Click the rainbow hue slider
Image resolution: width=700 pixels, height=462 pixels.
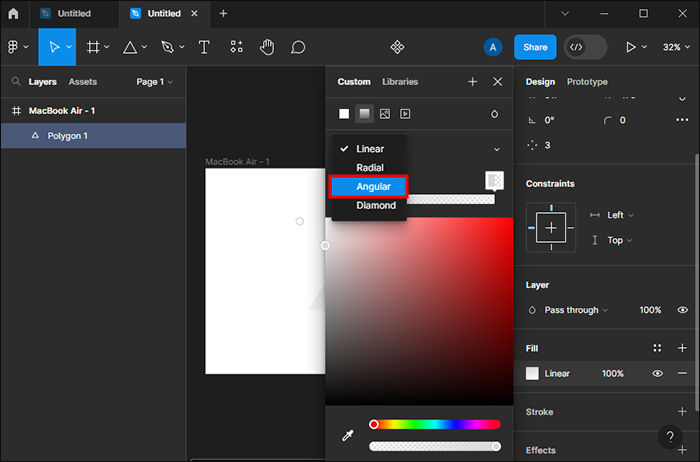434,425
